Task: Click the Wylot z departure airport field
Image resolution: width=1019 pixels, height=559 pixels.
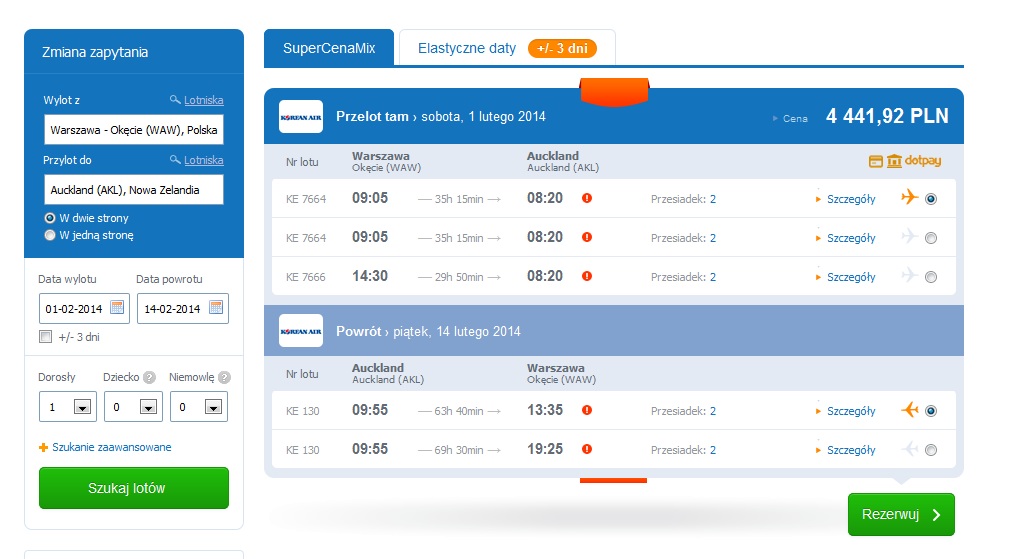Action: click(134, 129)
